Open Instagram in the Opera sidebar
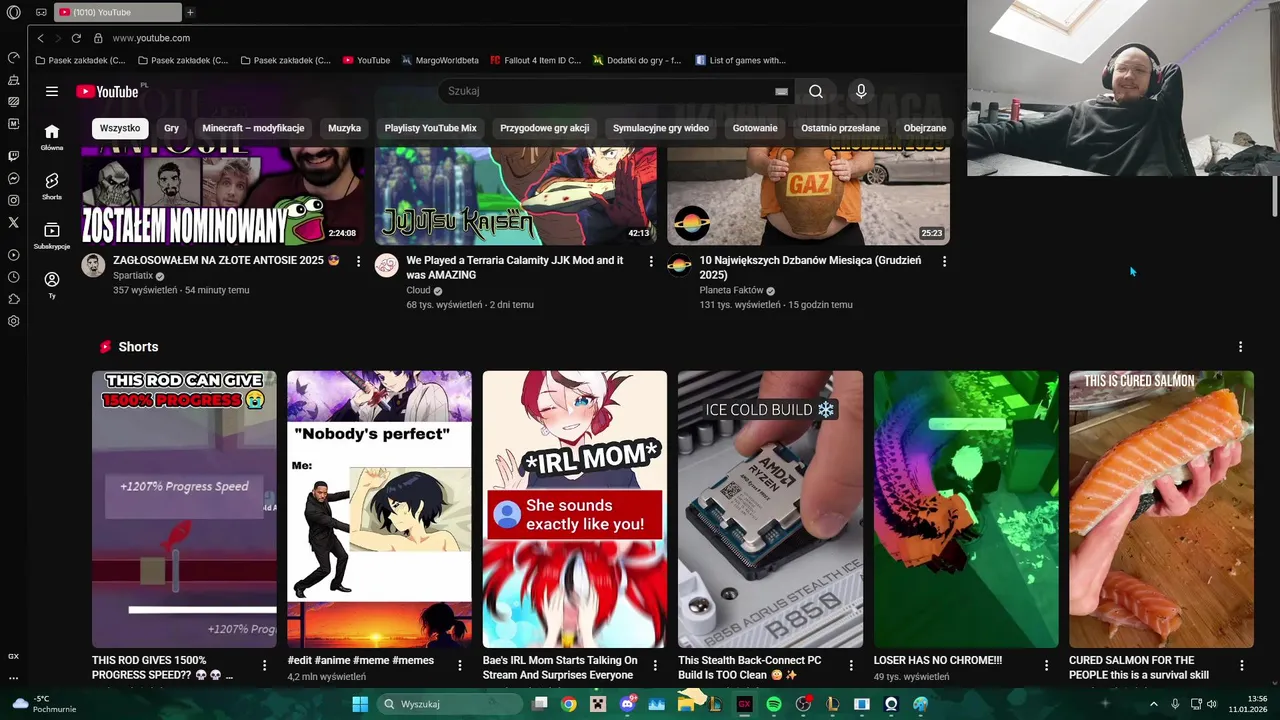 tap(14, 200)
